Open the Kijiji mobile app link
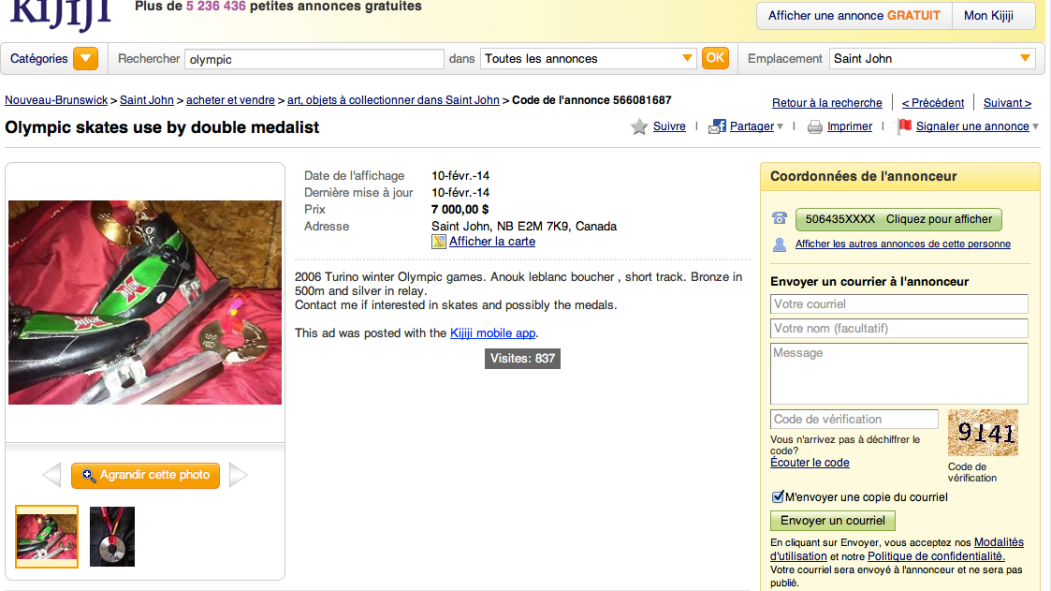Screen dimensions: 1051x591 tap(493, 333)
